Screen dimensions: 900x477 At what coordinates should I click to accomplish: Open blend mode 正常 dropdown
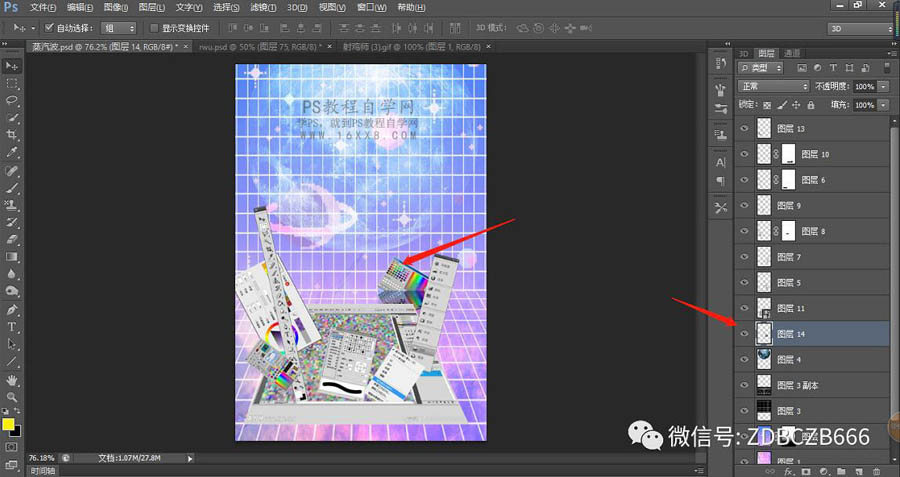[773, 86]
